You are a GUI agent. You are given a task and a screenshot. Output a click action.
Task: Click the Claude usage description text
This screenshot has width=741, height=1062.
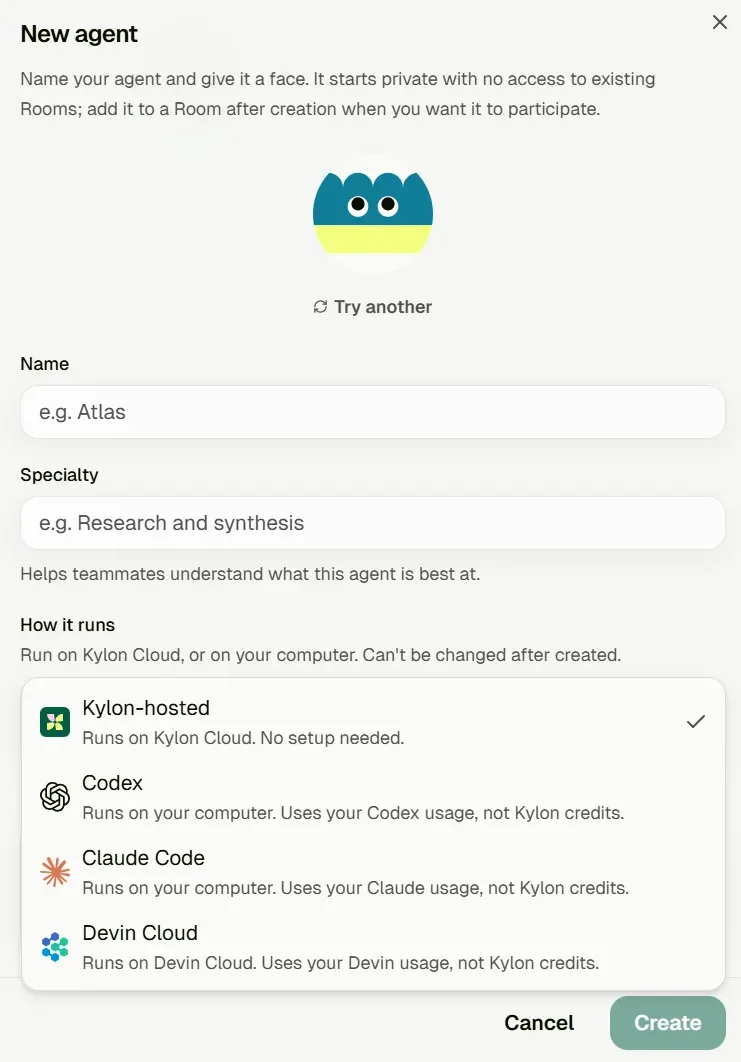[x=356, y=888]
